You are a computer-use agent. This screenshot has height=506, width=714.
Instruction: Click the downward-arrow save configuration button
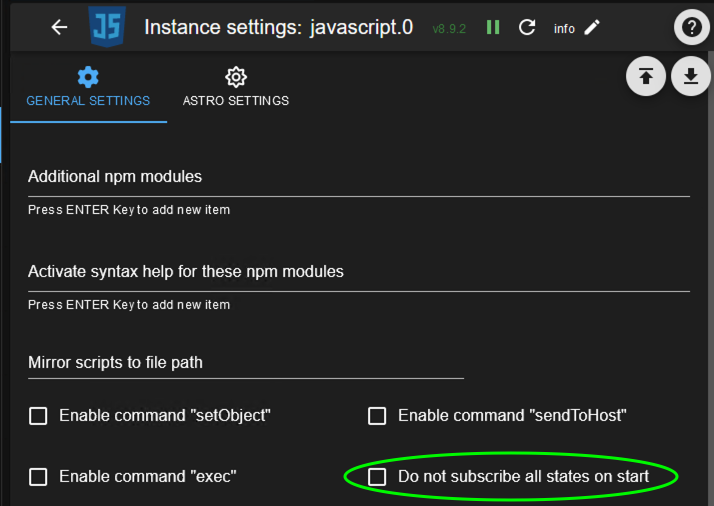[x=690, y=77]
